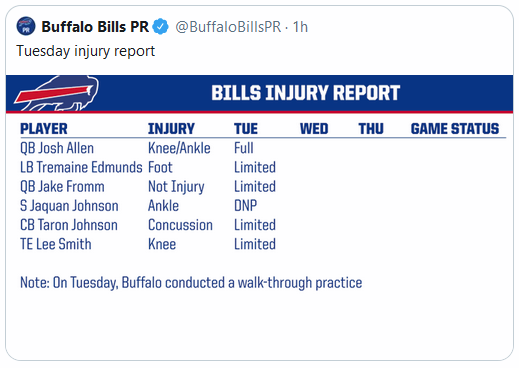
Task: Click the Concussion injury for Taron Johnson
Action: tap(180, 225)
